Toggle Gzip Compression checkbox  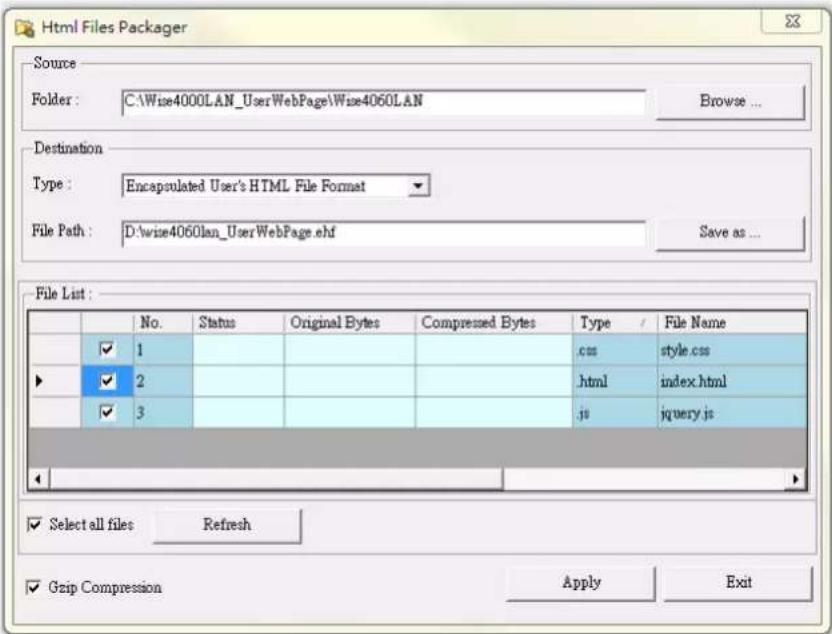click(33, 587)
